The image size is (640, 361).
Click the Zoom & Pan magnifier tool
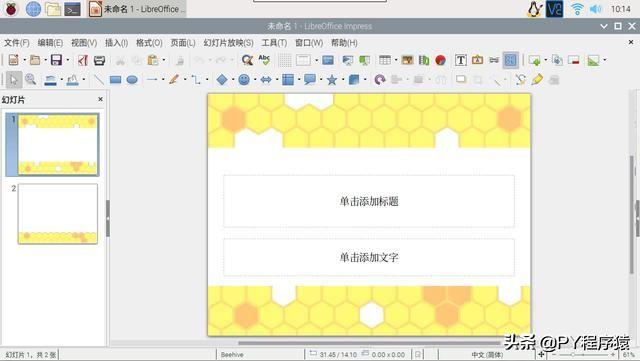point(31,80)
